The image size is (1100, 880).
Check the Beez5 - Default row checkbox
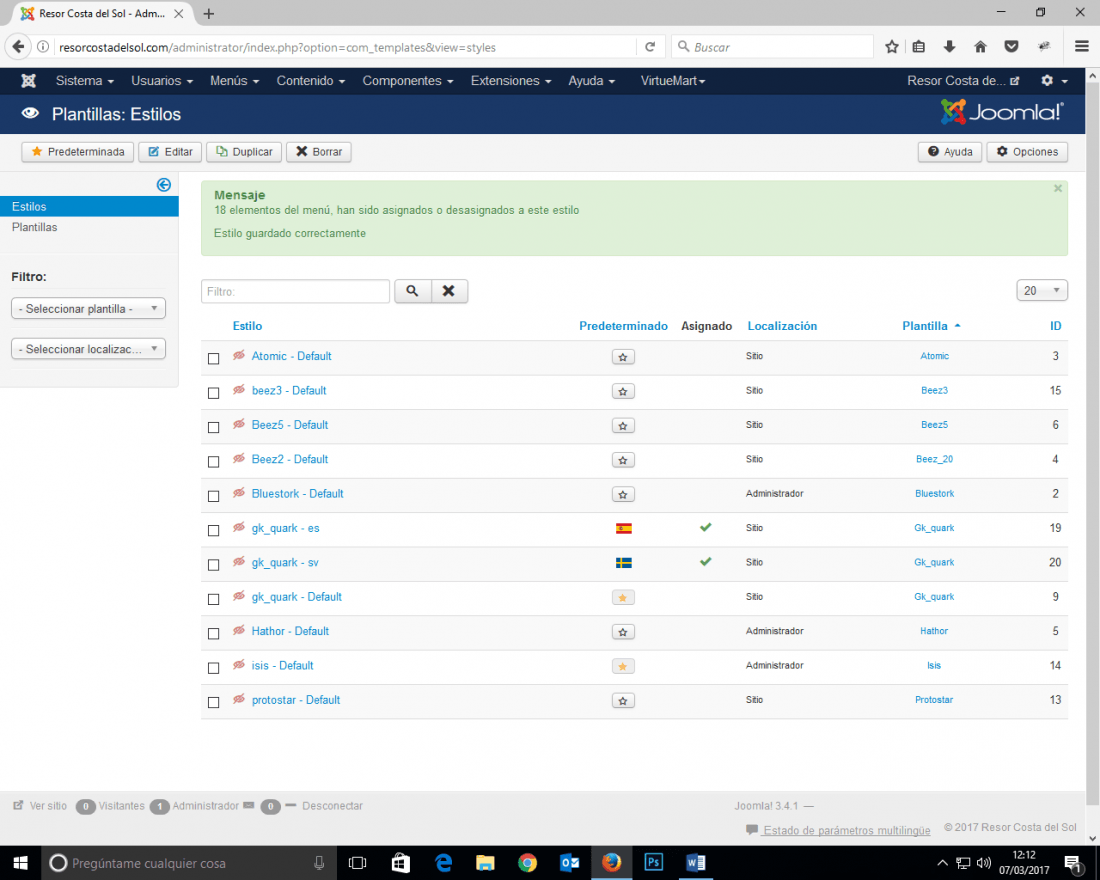(214, 427)
